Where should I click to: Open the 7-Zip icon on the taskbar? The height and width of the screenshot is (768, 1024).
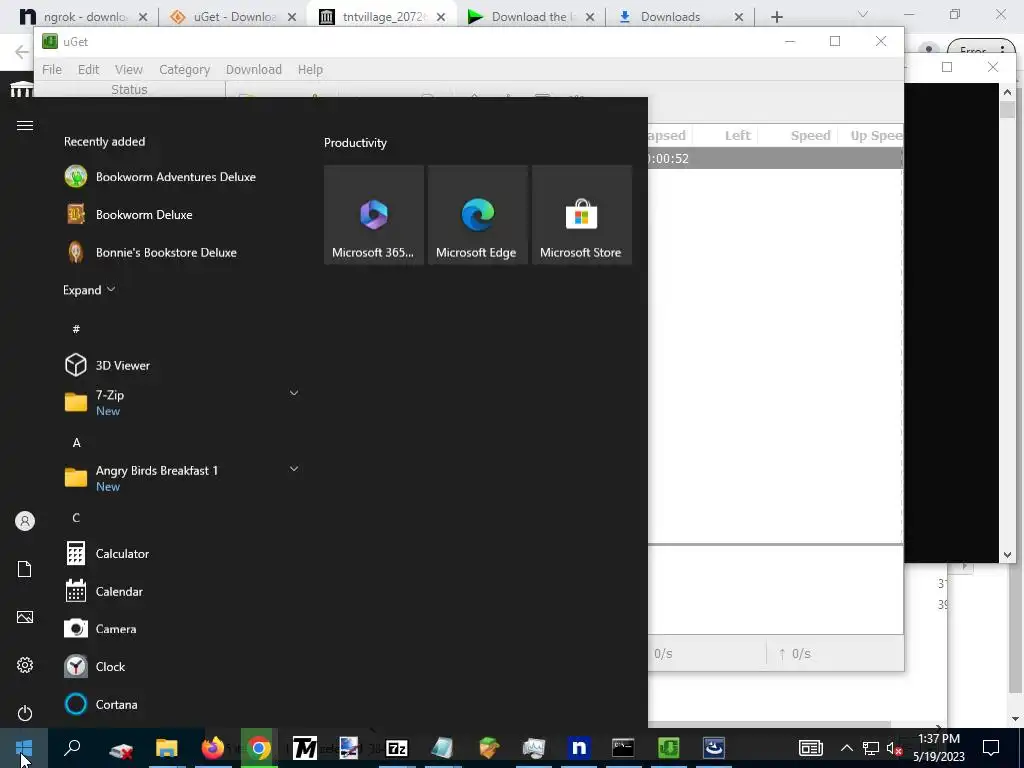tap(396, 748)
